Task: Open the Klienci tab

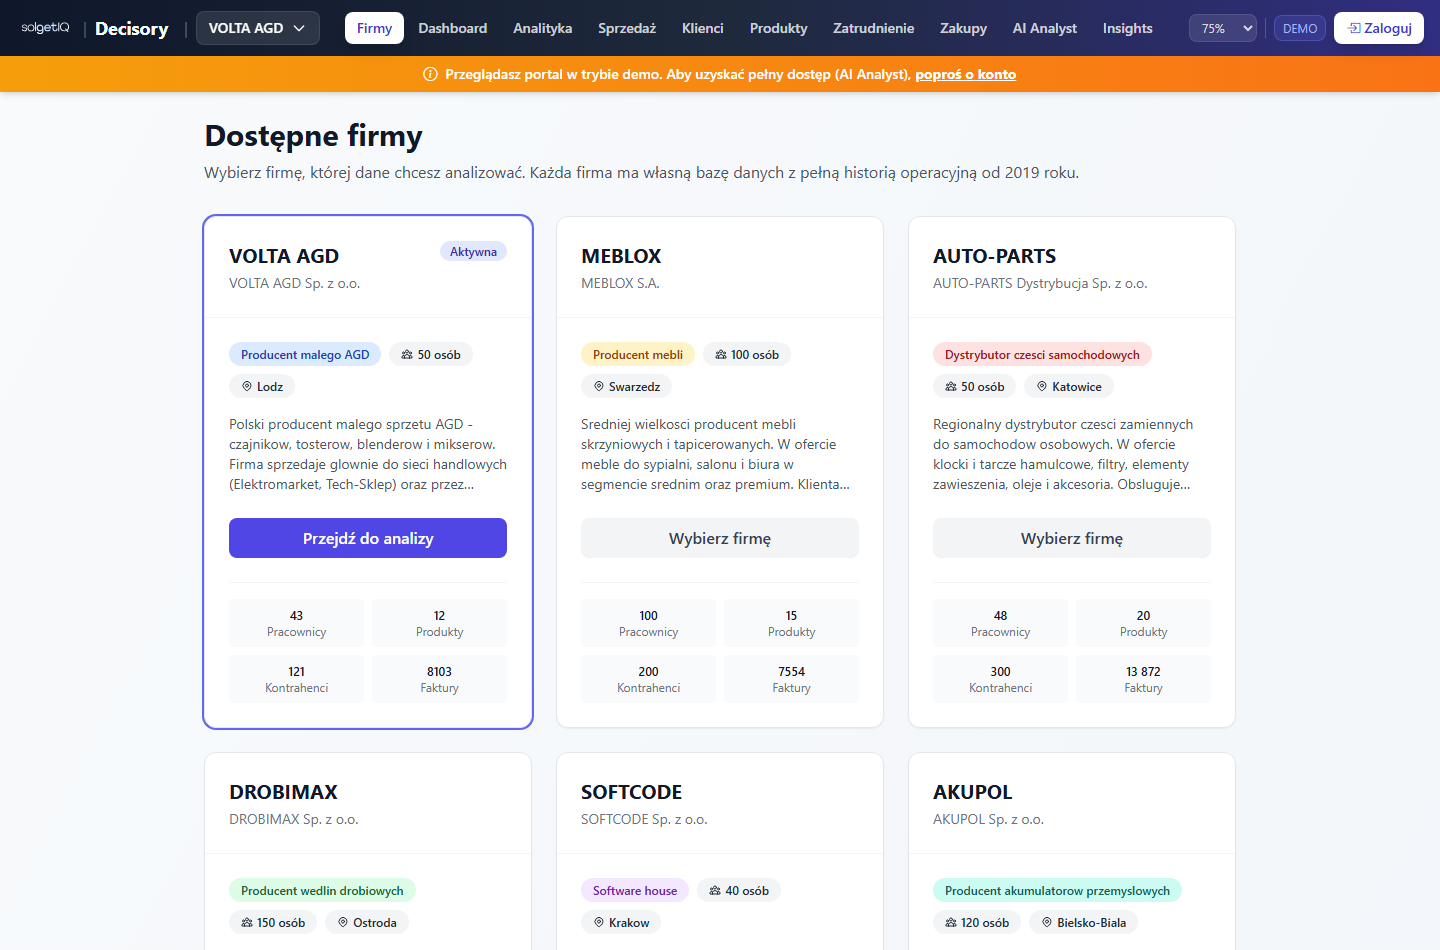Action: (x=703, y=28)
